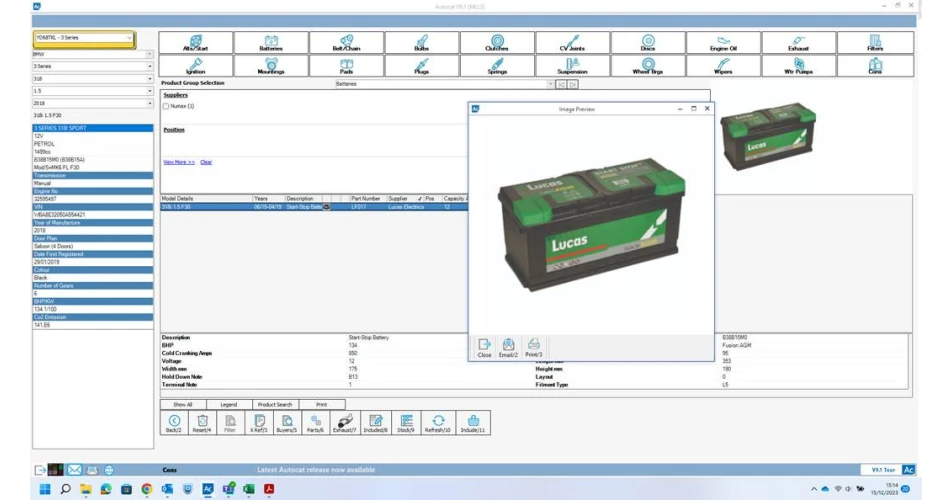Viewport: 952px width, 500px height.
Task: Click the Reset/4 toolbar button
Action: tap(202, 423)
